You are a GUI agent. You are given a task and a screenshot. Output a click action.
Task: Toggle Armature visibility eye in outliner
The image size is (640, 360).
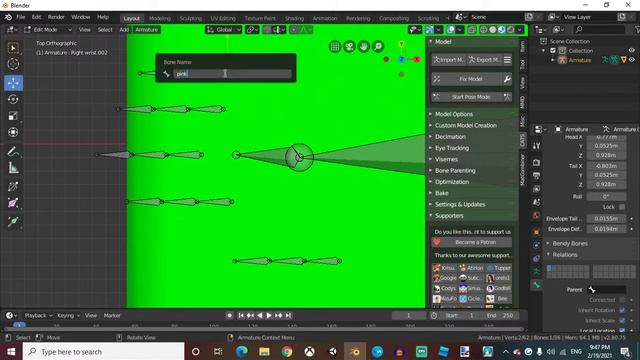pos(632,60)
